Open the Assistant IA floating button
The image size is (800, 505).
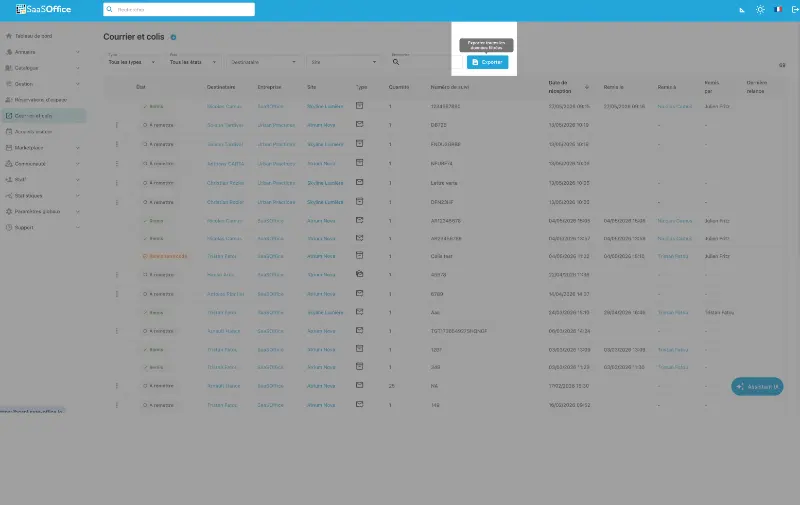[x=757, y=387]
